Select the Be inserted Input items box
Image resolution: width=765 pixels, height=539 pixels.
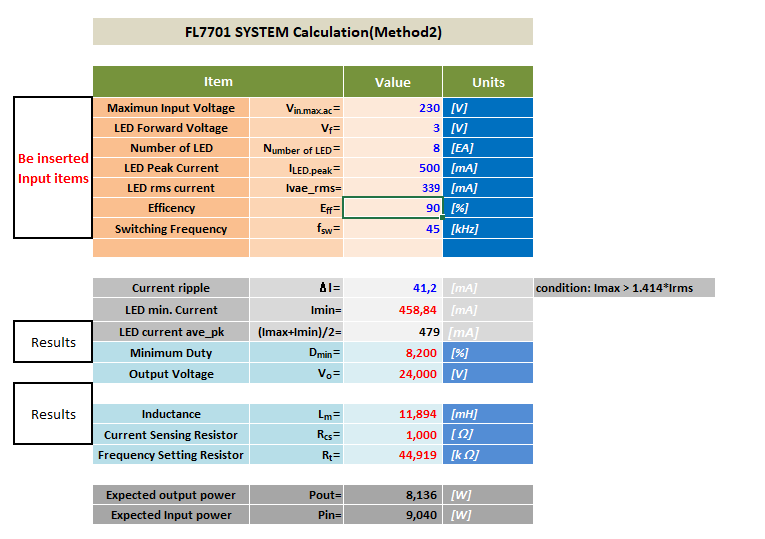(53, 167)
